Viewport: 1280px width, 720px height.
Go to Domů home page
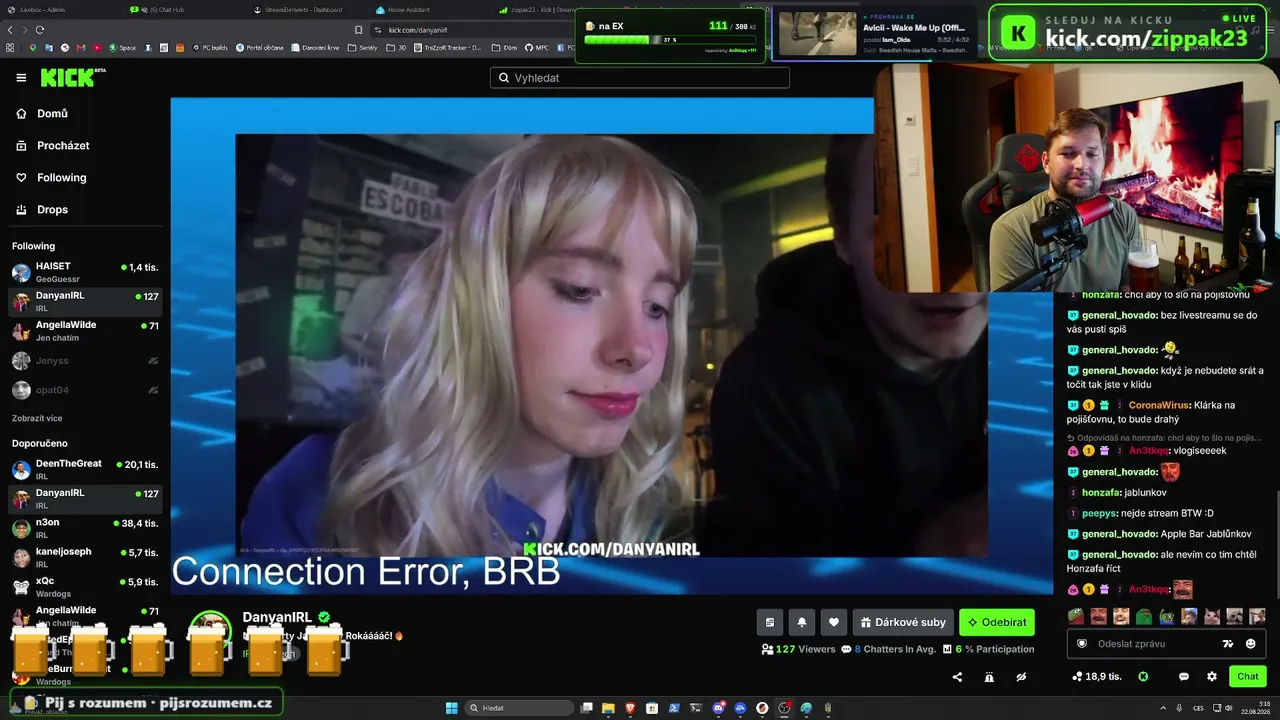[42, 114]
